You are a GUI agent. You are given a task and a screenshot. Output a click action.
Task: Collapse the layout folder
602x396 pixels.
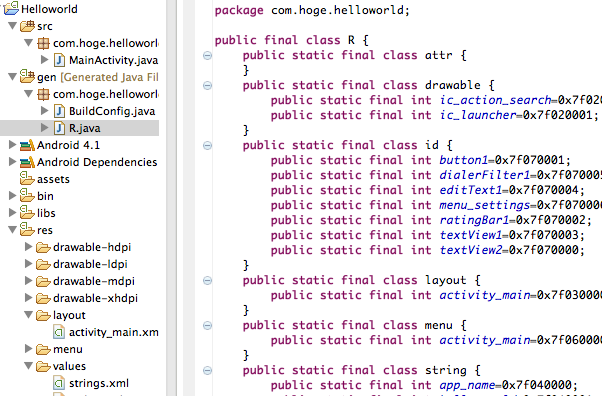(x=28, y=315)
